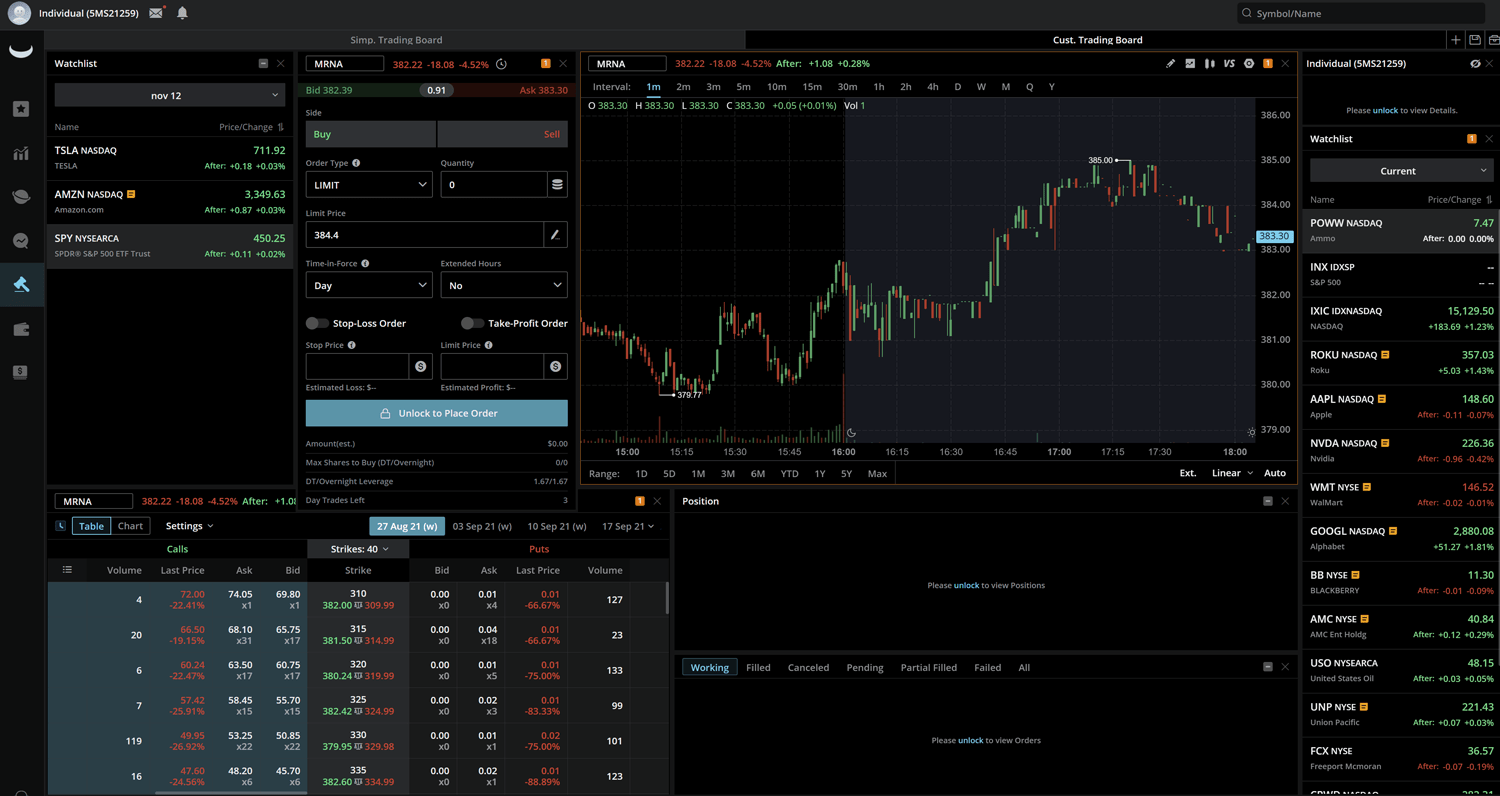Click the Webull logo in the sidebar
This screenshot has height=796, width=1500.
coord(21,52)
